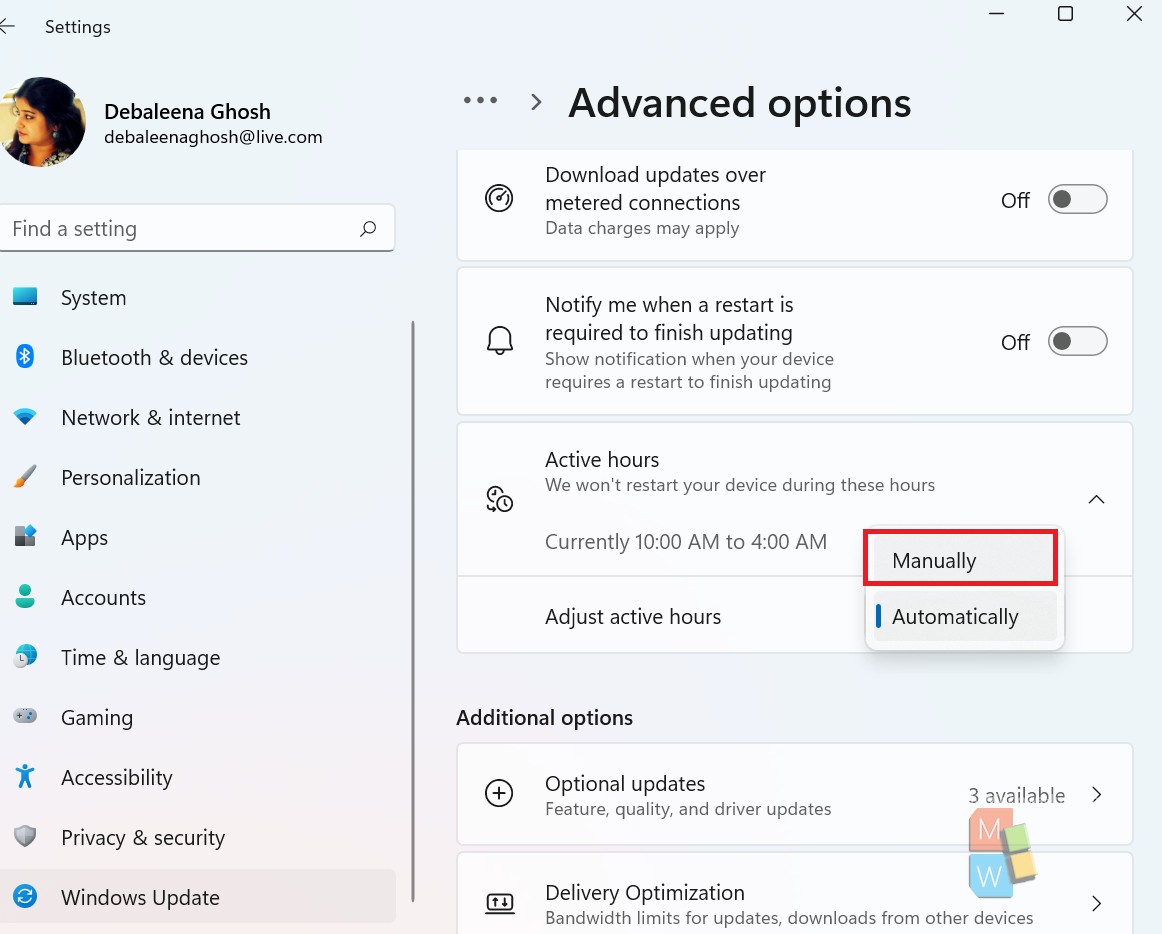Click the magnifier search icon
This screenshot has height=934, width=1162.
368,228
